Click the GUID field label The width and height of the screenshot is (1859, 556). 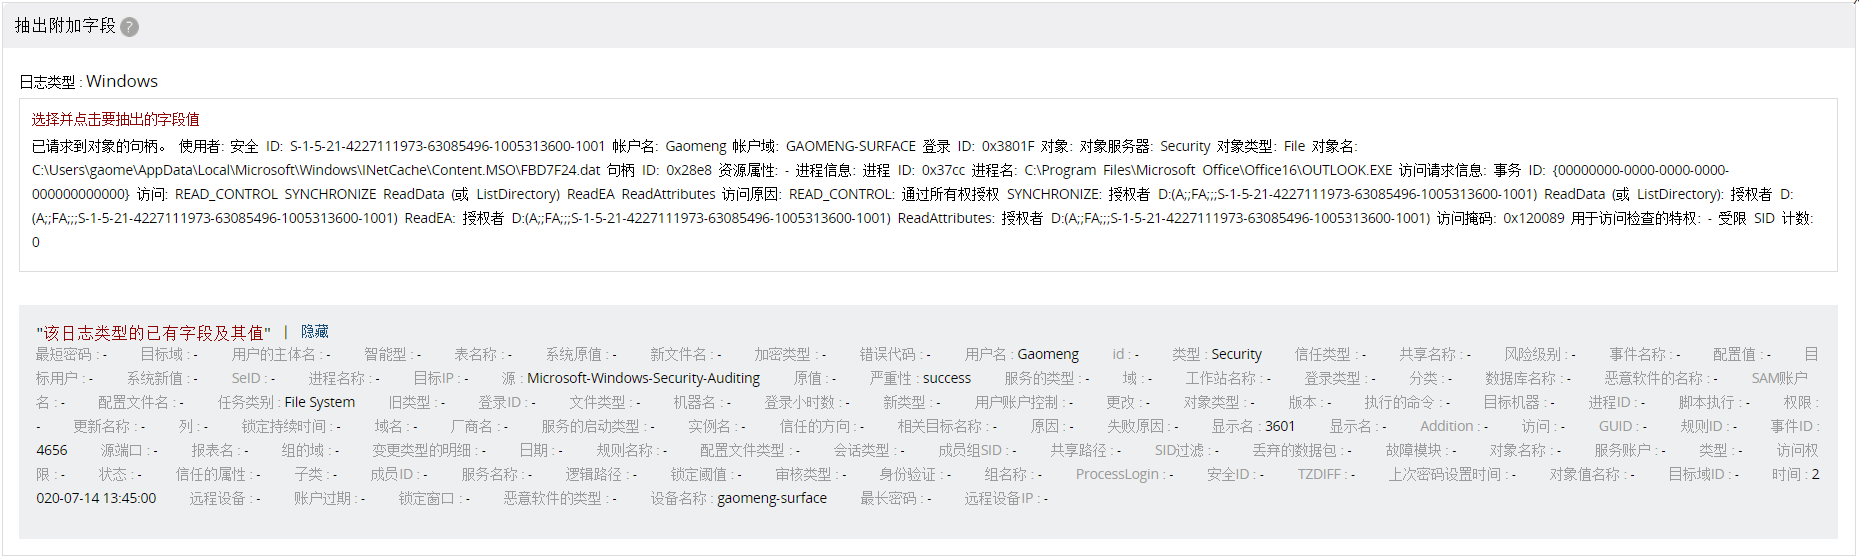click(x=1615, y=426)
